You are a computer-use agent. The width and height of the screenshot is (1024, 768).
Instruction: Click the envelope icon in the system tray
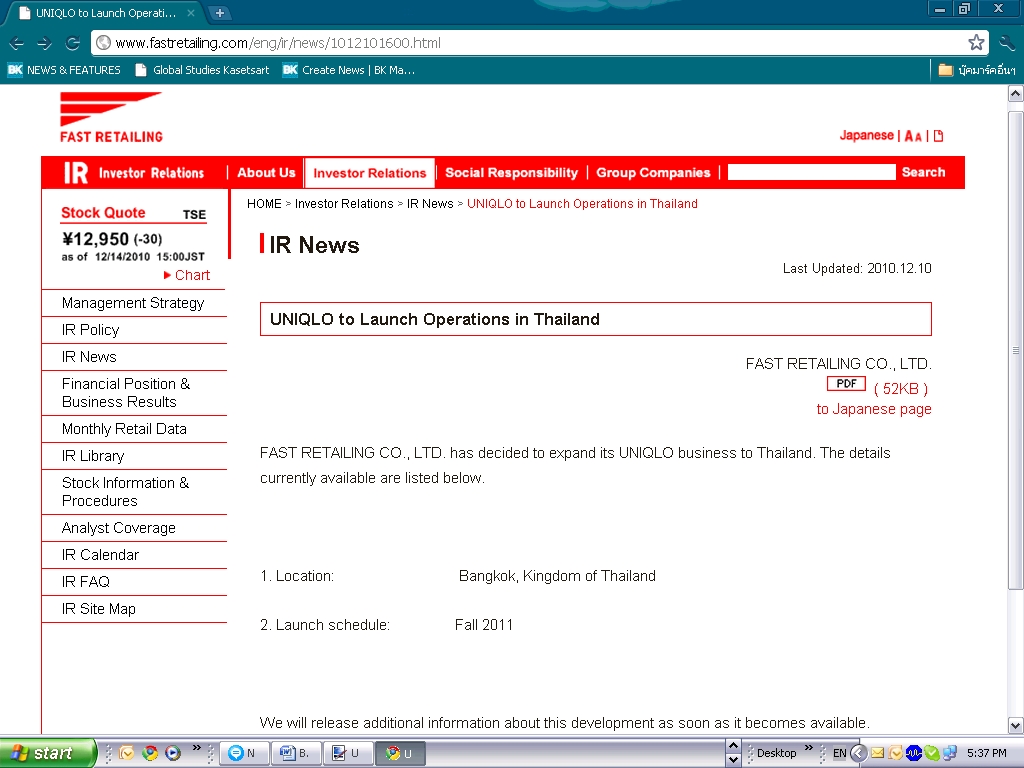876,753
